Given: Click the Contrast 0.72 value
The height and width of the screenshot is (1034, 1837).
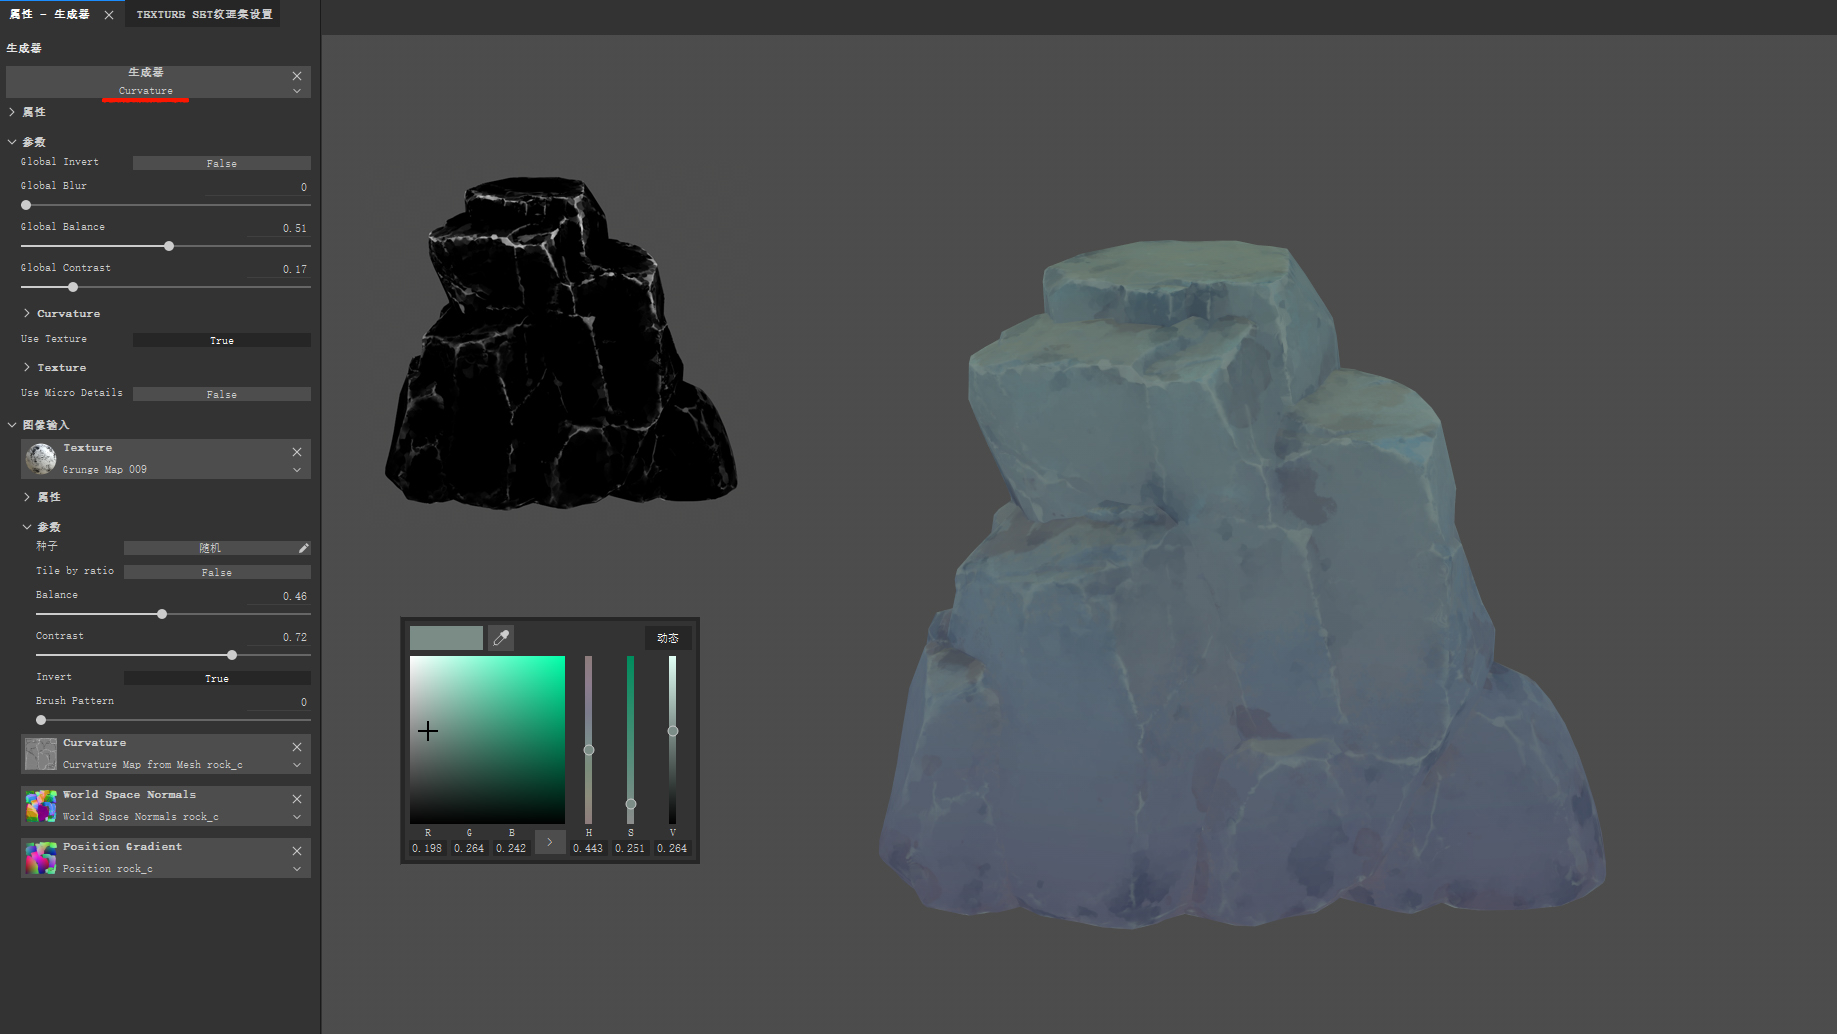Looking at the screenshot, I should point(294,637).
